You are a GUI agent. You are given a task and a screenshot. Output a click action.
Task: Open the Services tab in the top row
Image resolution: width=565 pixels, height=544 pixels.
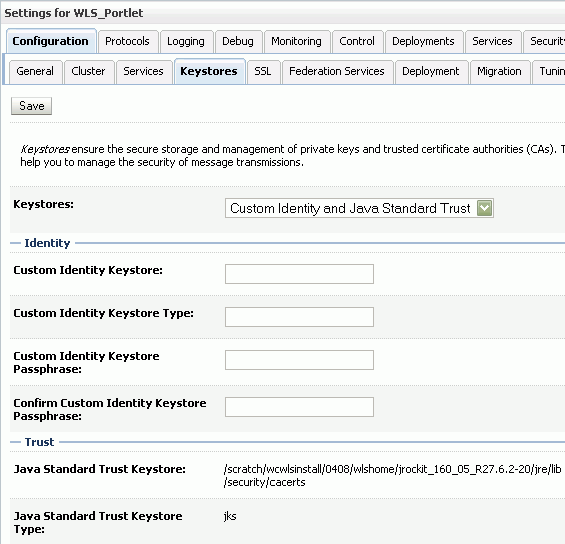pos(493,41)
